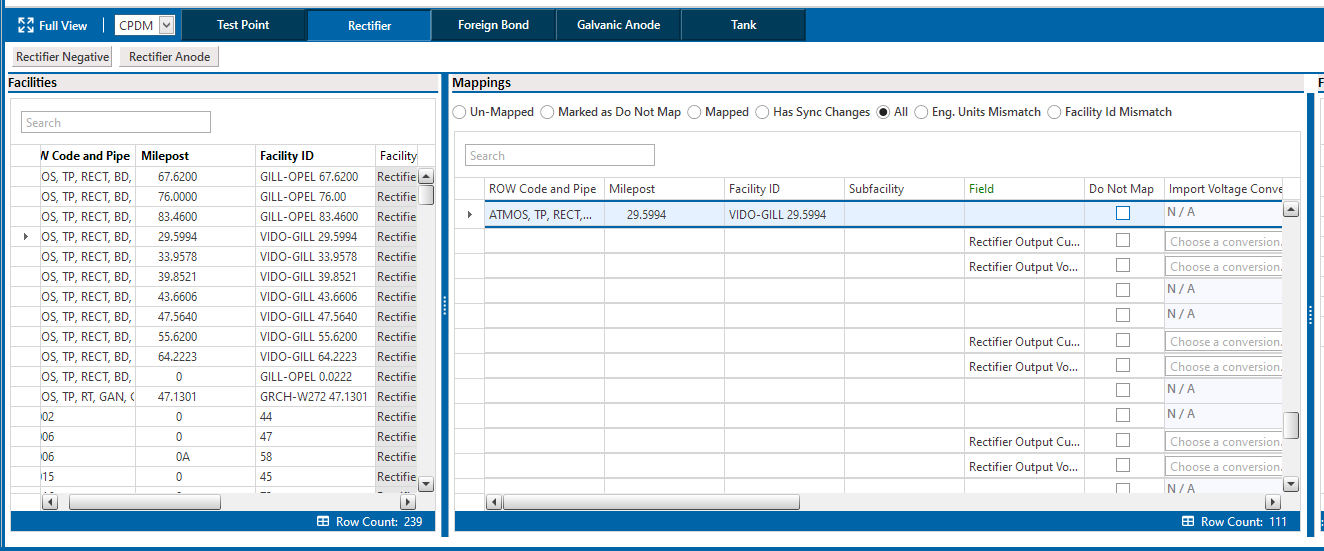Viewport: 1324px width, 551px height.
Task: Choose Has Sync Changes filter
Action: coord(763,112)
